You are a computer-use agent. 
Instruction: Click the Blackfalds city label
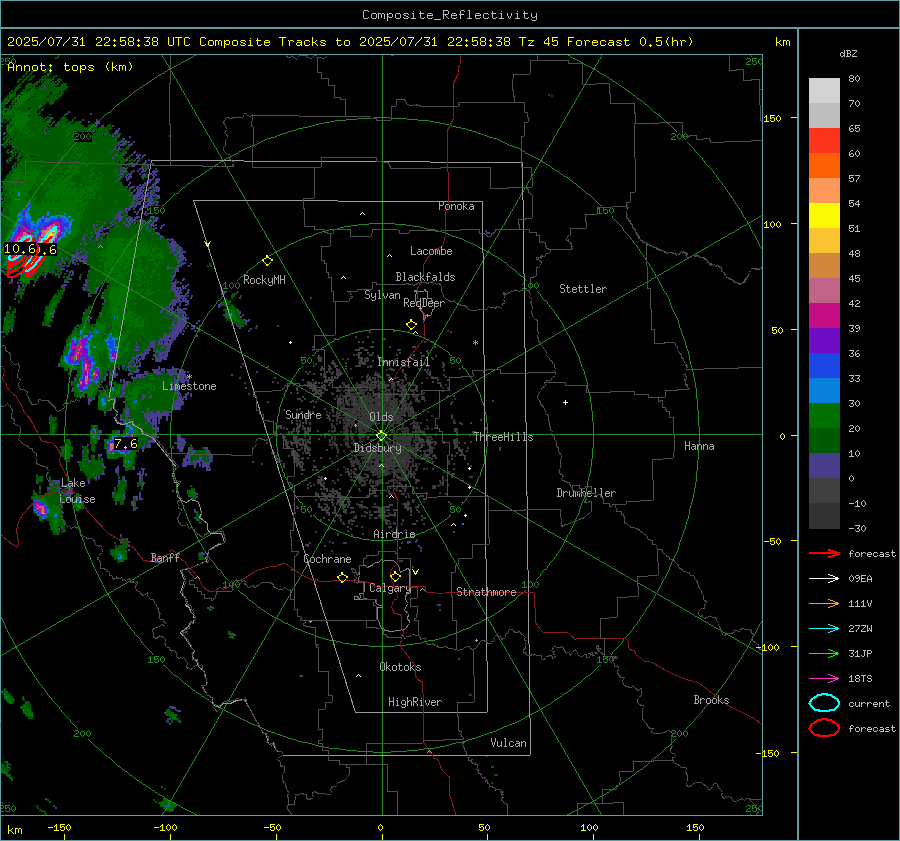(425, 277)
